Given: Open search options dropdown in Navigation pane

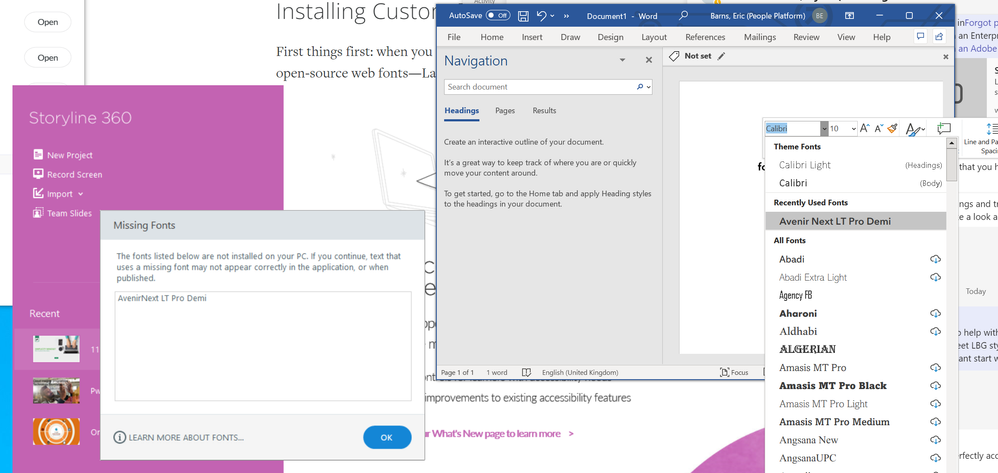Looking at the screenshot, I should point(649,87).
